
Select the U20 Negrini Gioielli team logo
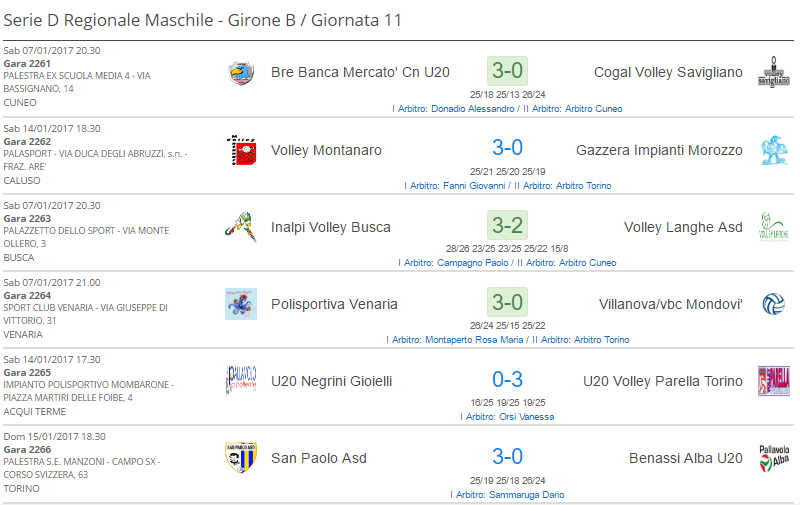[x=241, y=381]
